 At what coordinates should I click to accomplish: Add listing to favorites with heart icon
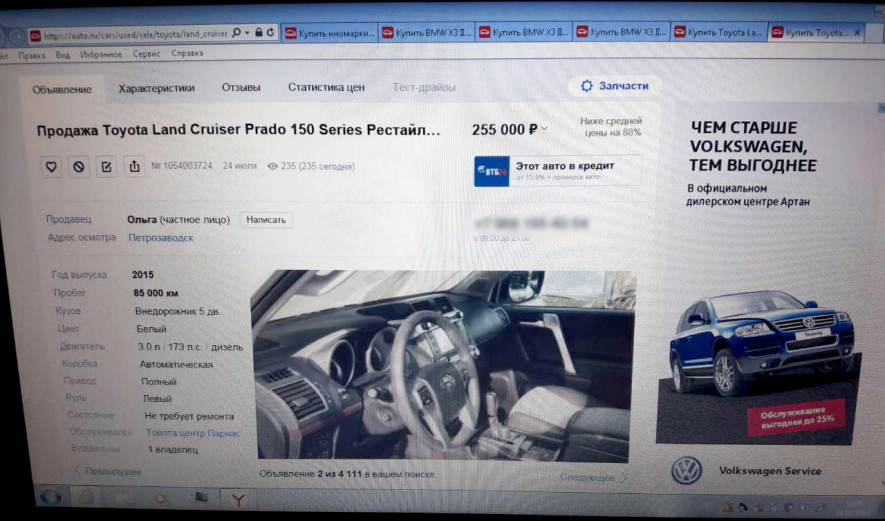click(51, 167)
